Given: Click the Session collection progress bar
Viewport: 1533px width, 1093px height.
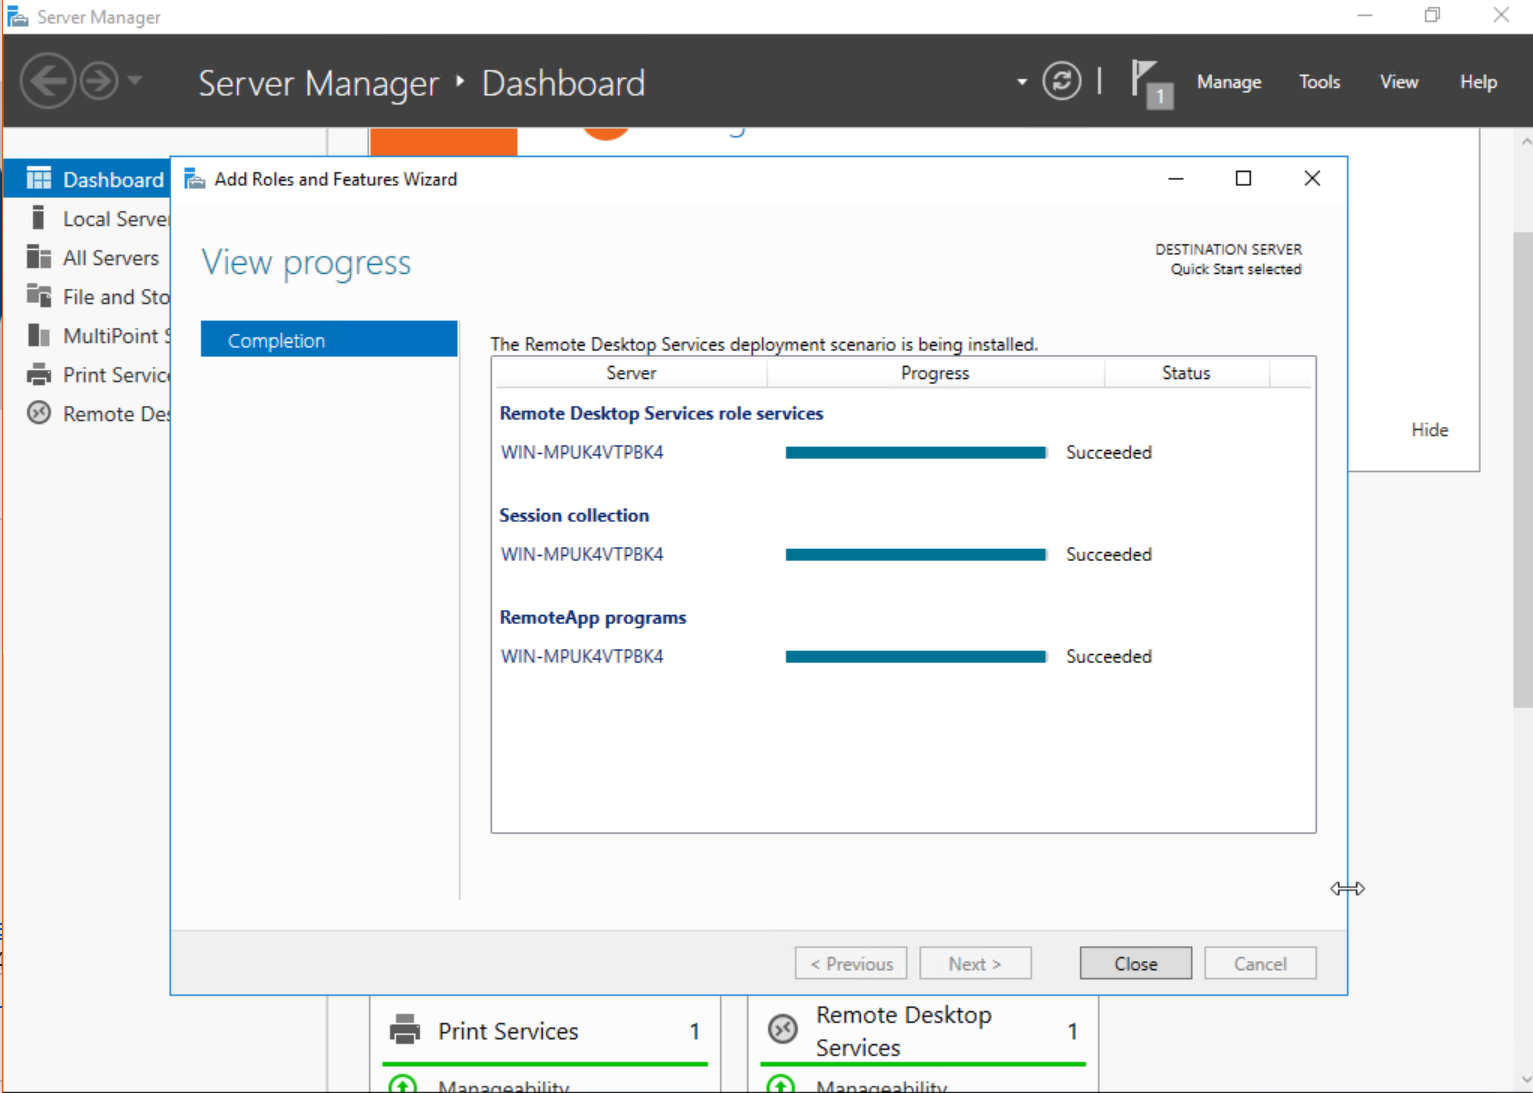Looking at the screenshot, I should (916, 555).
